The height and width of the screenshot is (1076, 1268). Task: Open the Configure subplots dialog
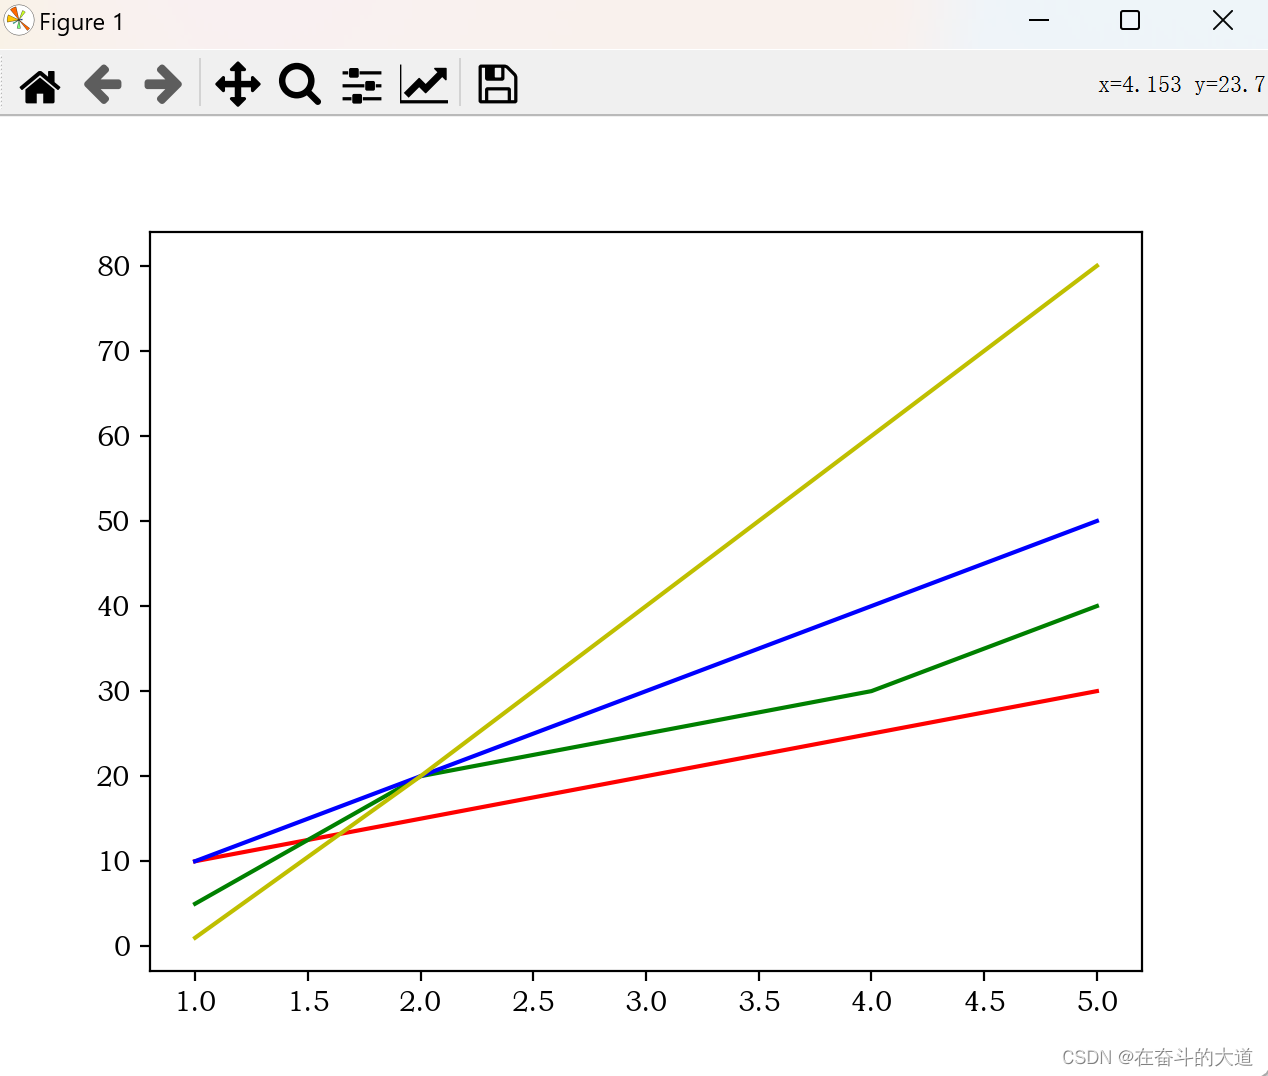point(362,85)
